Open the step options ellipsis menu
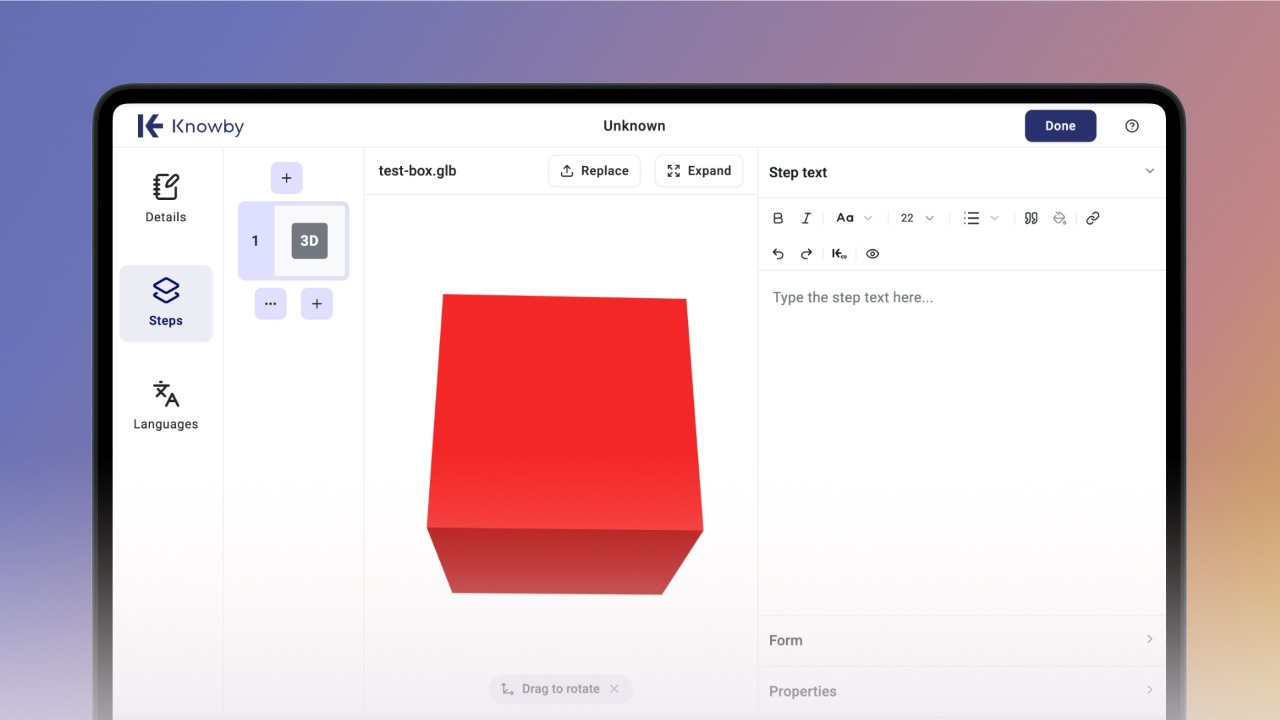 (270, 304)
